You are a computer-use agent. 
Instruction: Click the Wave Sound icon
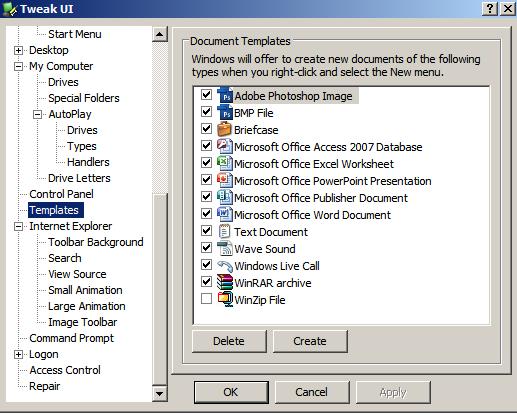225,249
